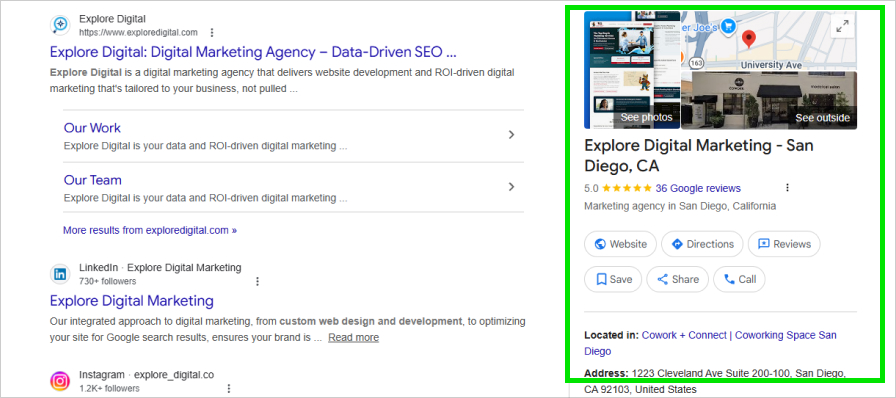The height and width of the screenshot is (398, 896).
Task: Open Explore Digital: Digital Marketing Agency result title
Action: [253, 52]
